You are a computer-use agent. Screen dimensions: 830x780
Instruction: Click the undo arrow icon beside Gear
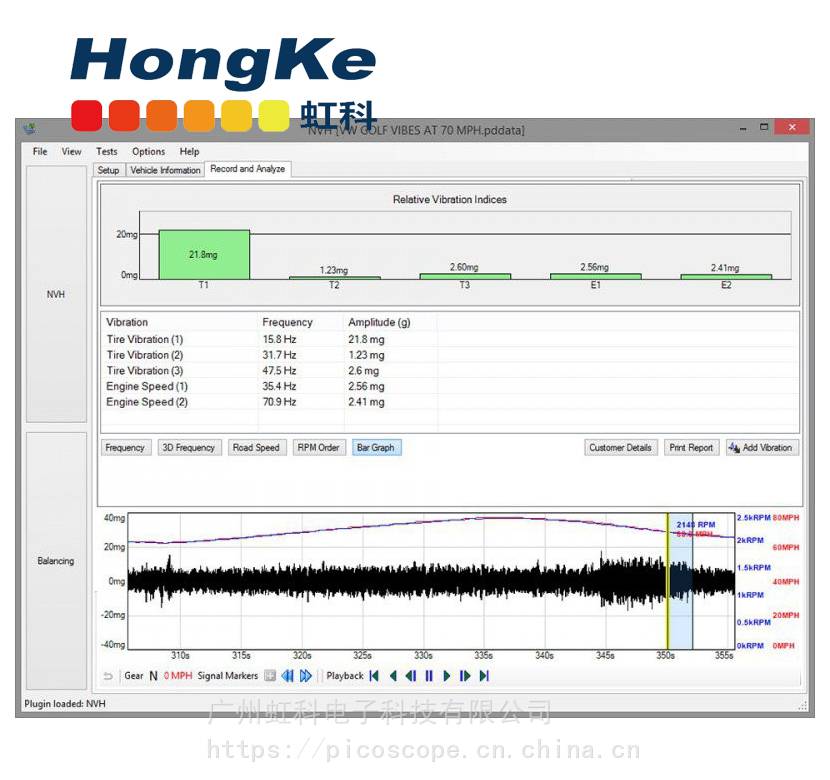[108, 676]
